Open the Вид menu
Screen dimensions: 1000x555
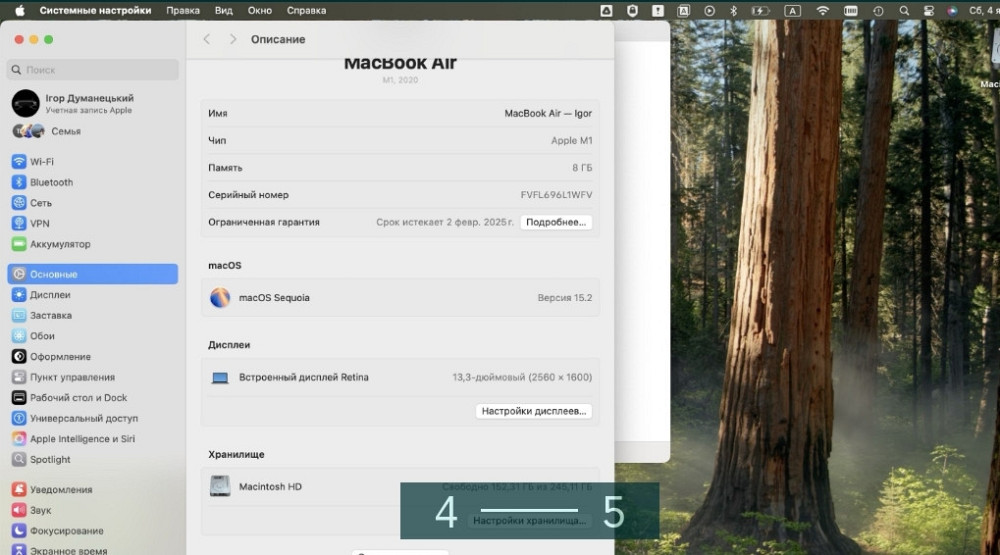click(224, 10)
